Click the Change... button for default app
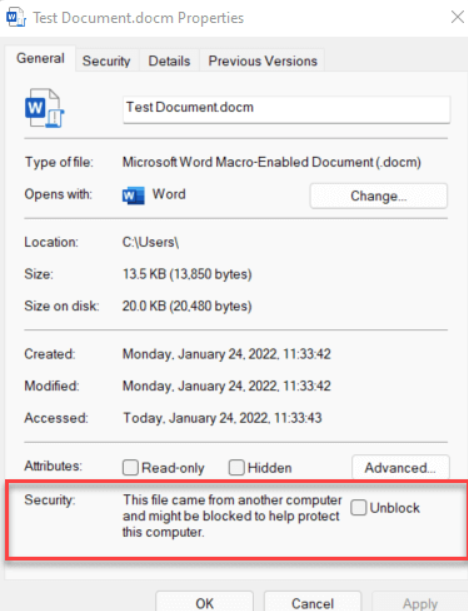Viewport: 468px width, 611px height. pyautogui.click(x=378, y=196)
